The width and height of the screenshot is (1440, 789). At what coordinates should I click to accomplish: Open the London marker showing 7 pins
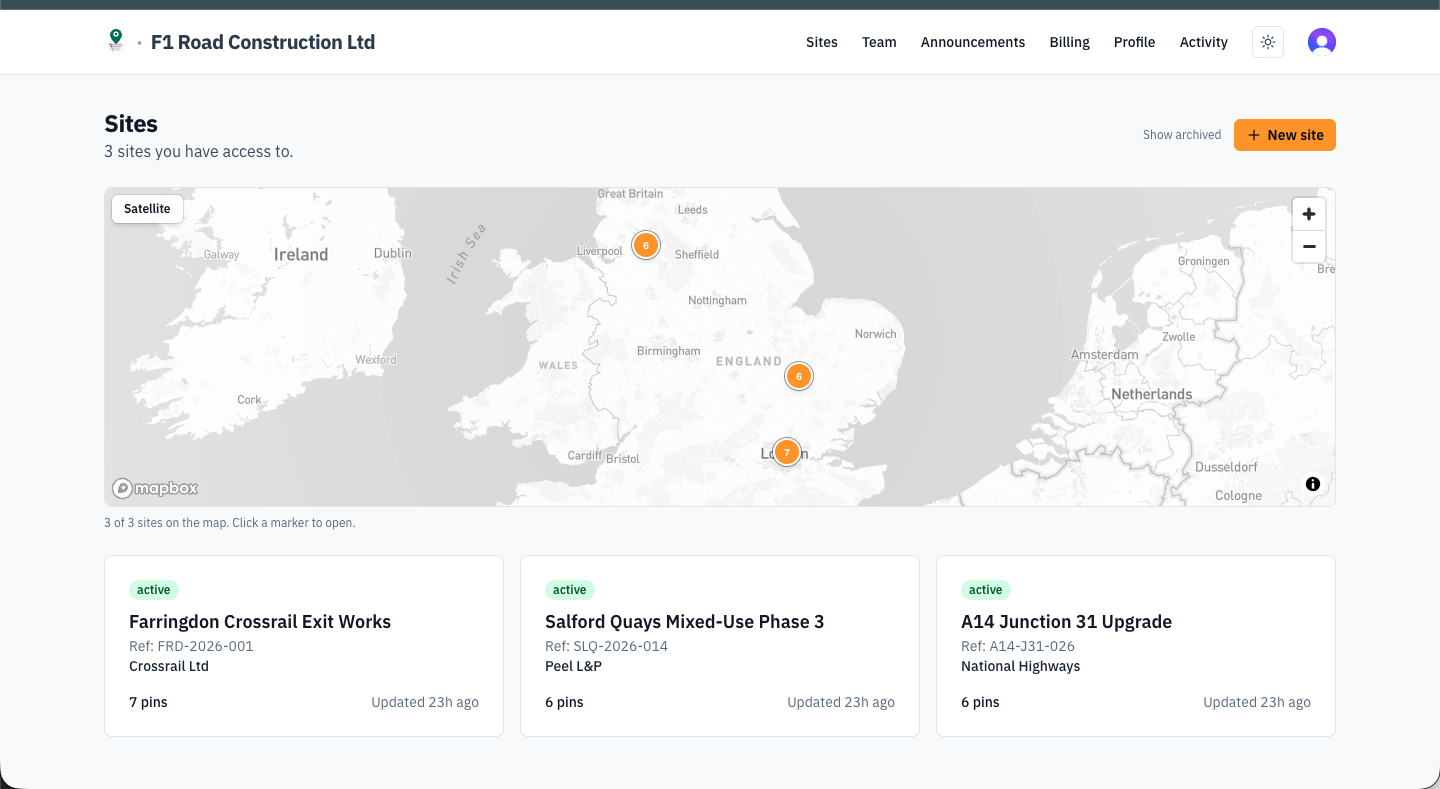(x=787, y=451)
